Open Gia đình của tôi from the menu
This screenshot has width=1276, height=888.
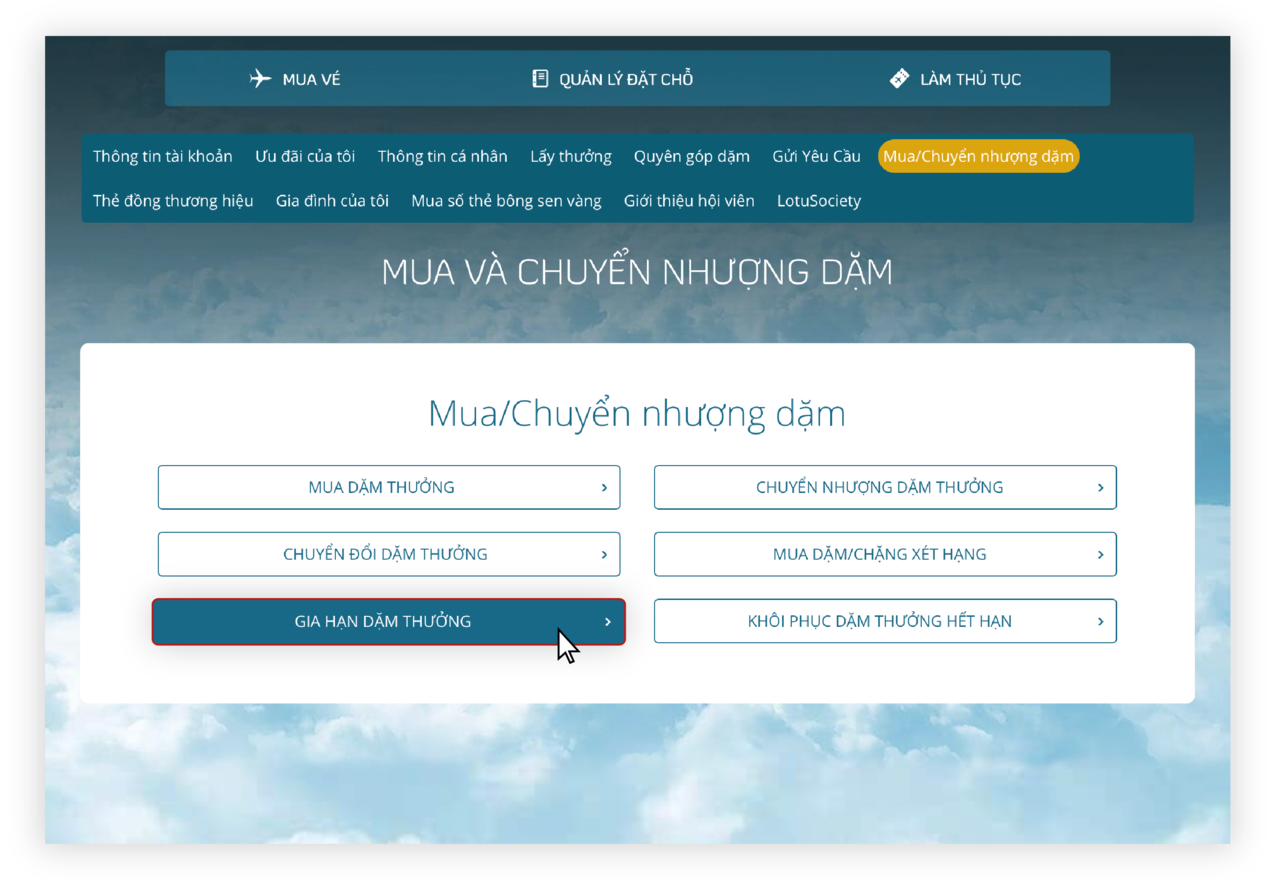coord(333,200)
